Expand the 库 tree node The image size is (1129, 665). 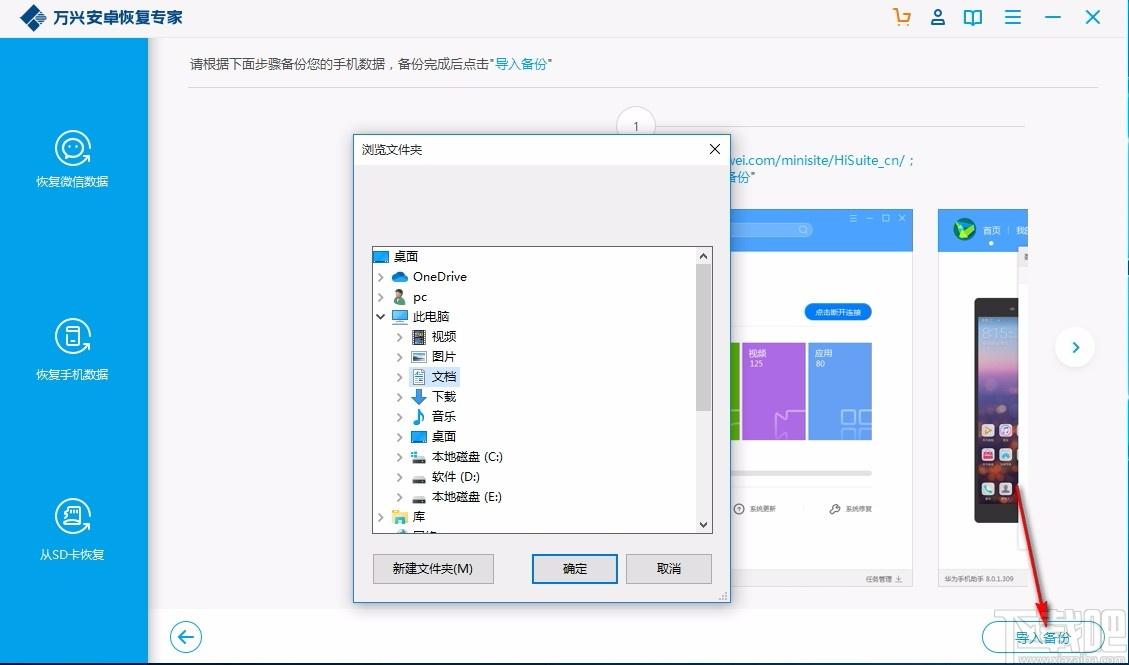click(381, 517)
